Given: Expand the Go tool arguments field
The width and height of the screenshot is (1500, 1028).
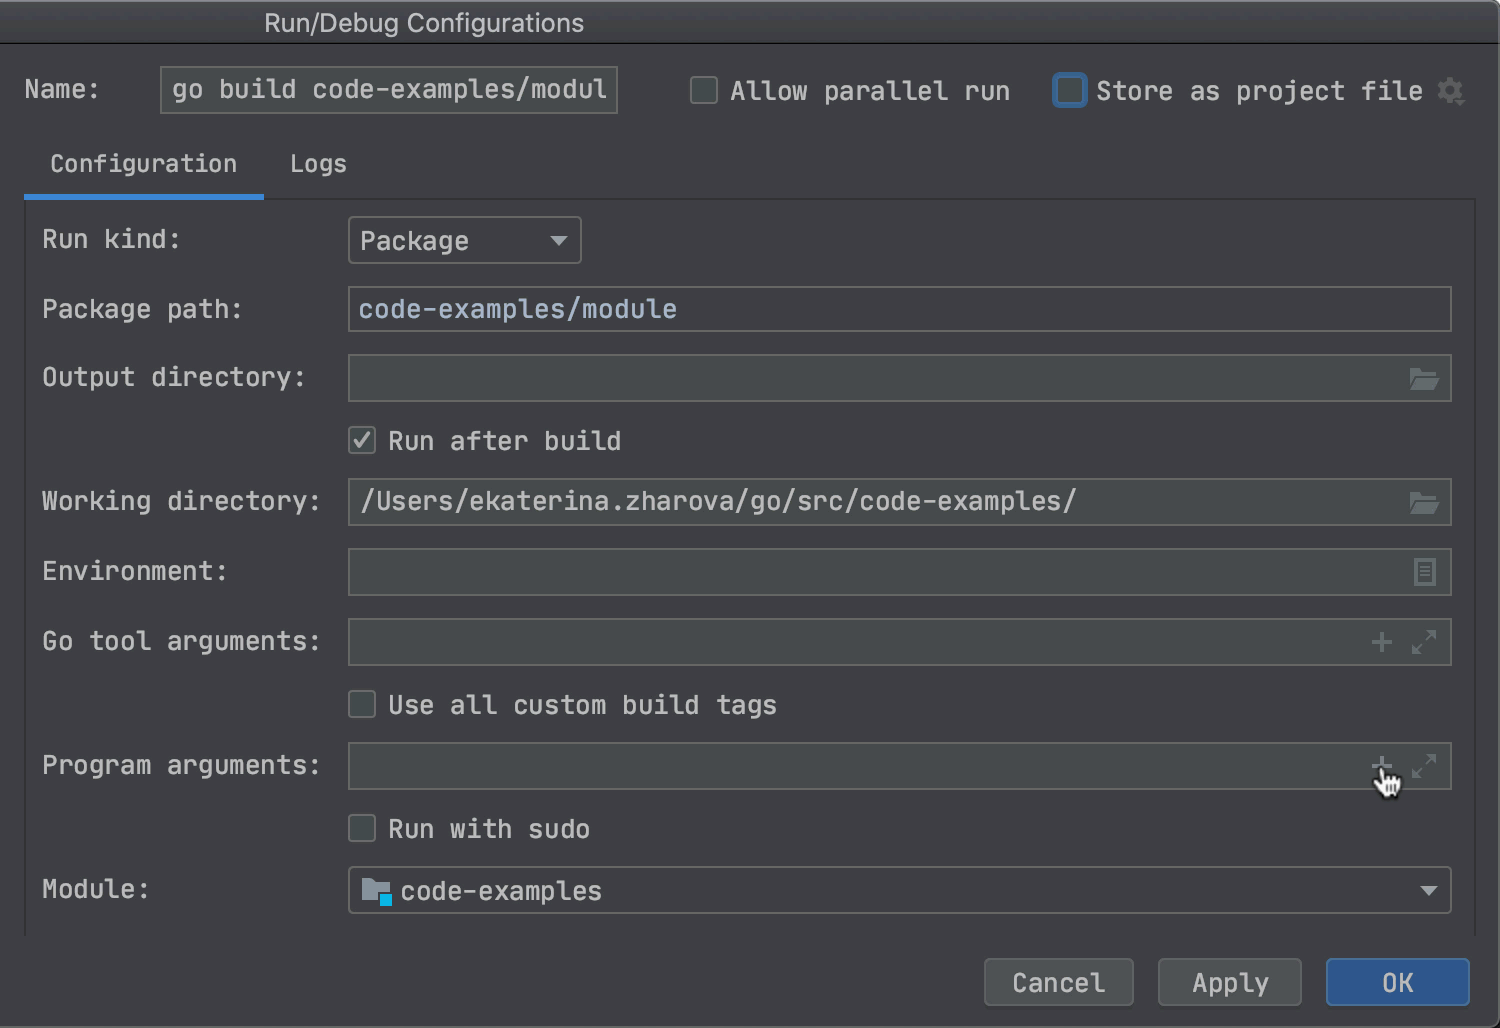Looking at the screenshot, I should point(1424,642).
